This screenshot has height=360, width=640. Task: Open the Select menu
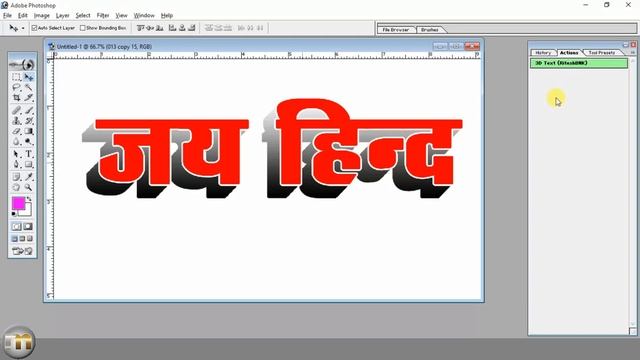83,16
